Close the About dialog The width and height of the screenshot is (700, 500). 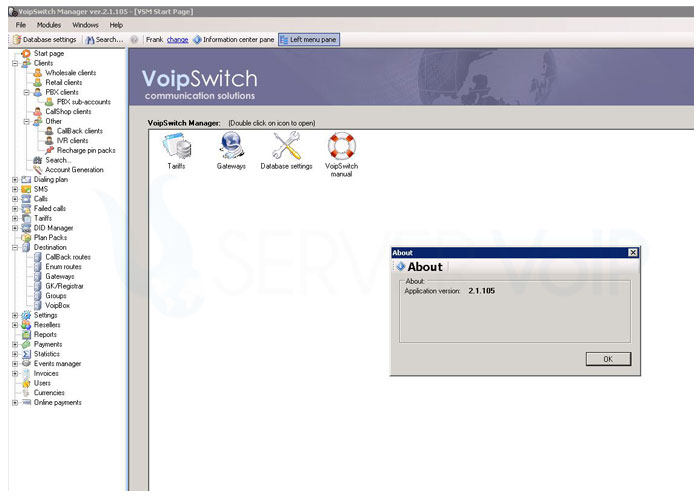click(633, 253)
